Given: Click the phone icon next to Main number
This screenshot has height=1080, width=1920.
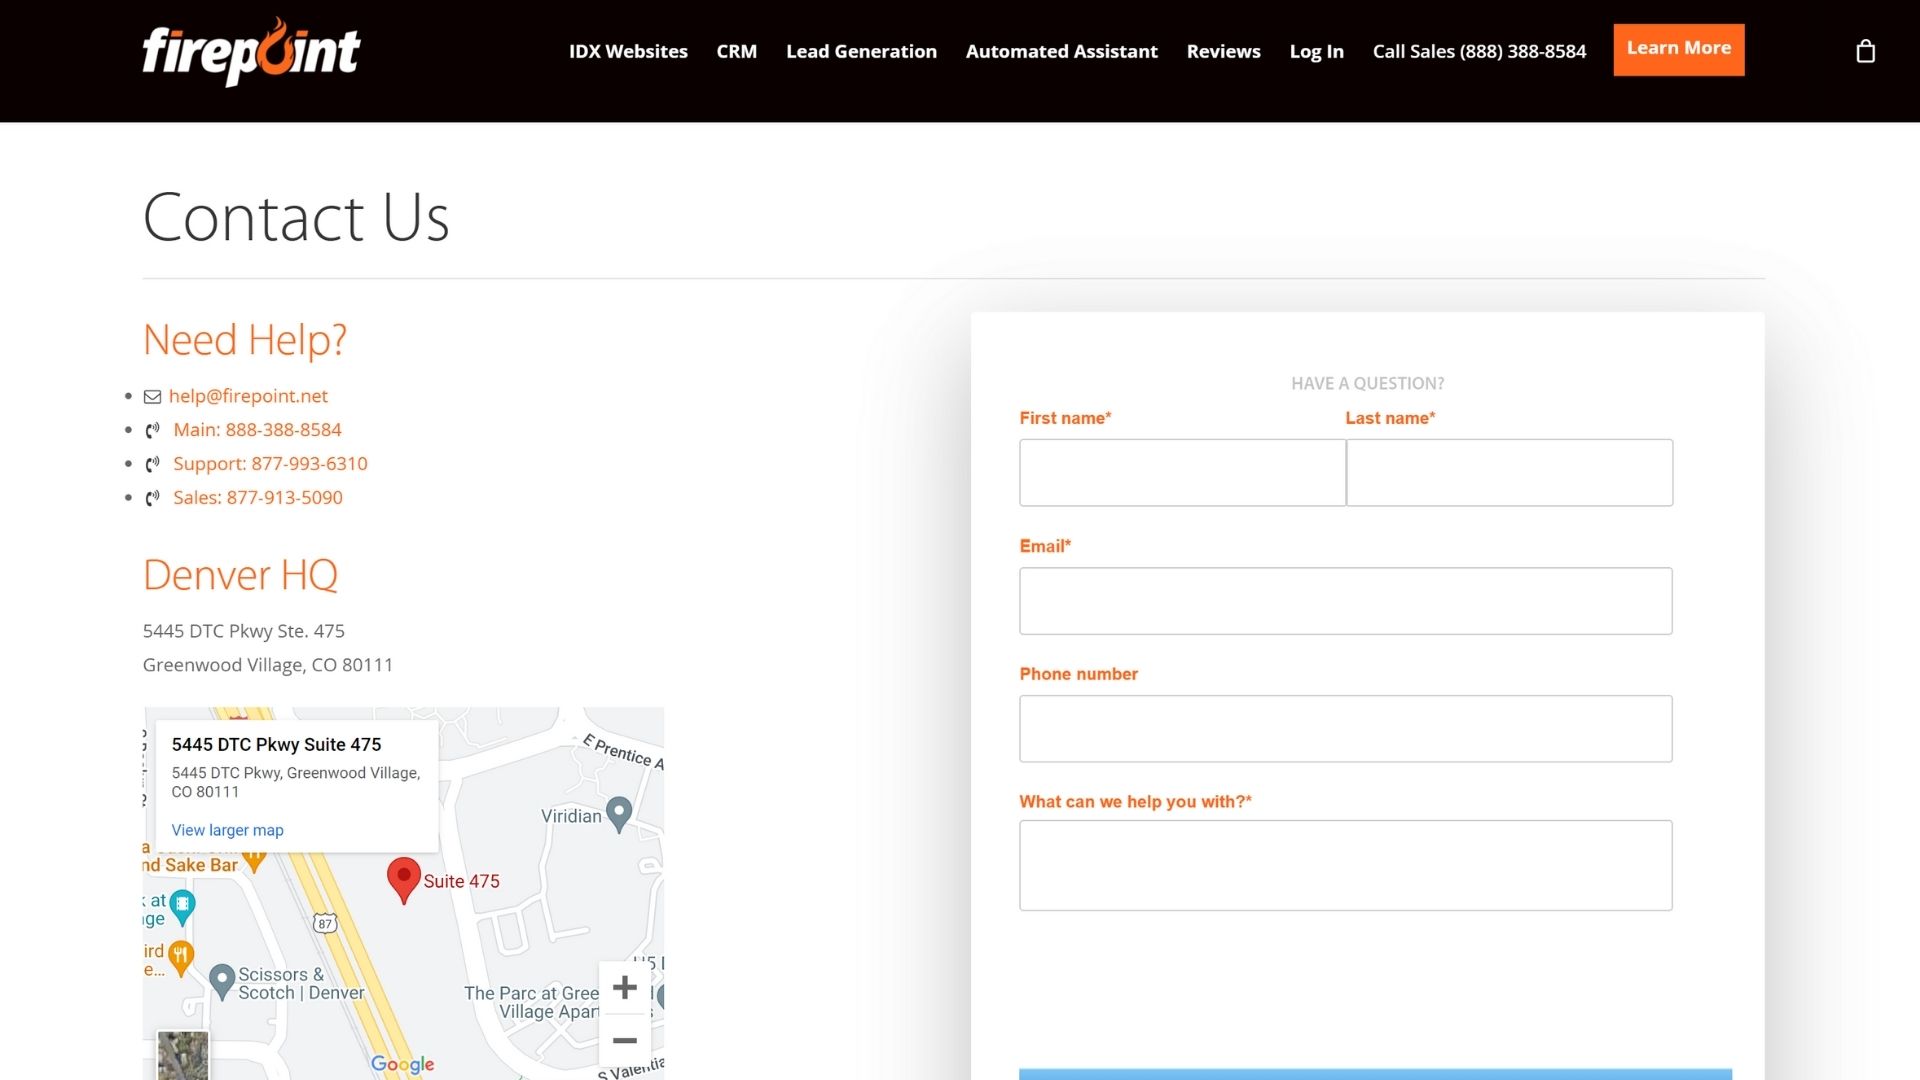Looking at the screenshot, I should click(x=152, y=430).
